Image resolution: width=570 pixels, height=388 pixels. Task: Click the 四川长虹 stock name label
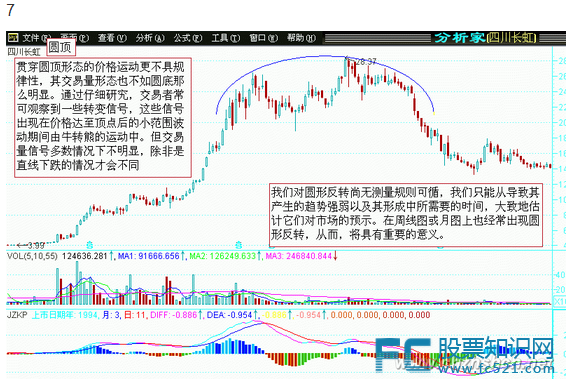pyautogui.click(x=24, y=52)
